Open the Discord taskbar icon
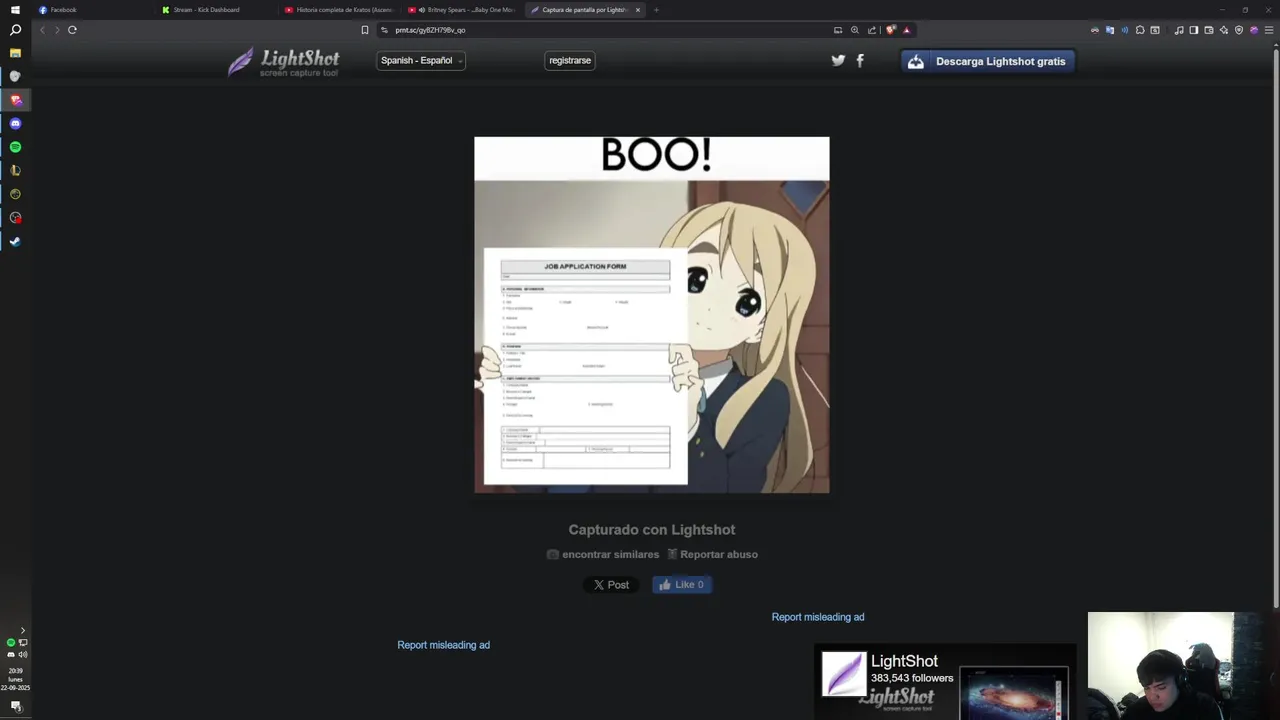The height and width of the screenshot is (720, 1280). pos(15,123)
